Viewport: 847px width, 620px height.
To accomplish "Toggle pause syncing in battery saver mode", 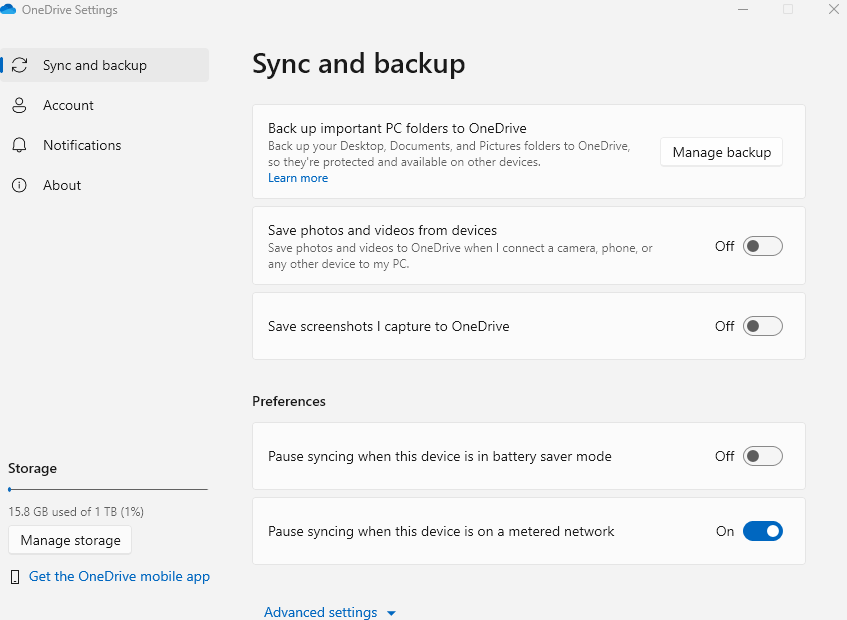I will coord(762,456).
